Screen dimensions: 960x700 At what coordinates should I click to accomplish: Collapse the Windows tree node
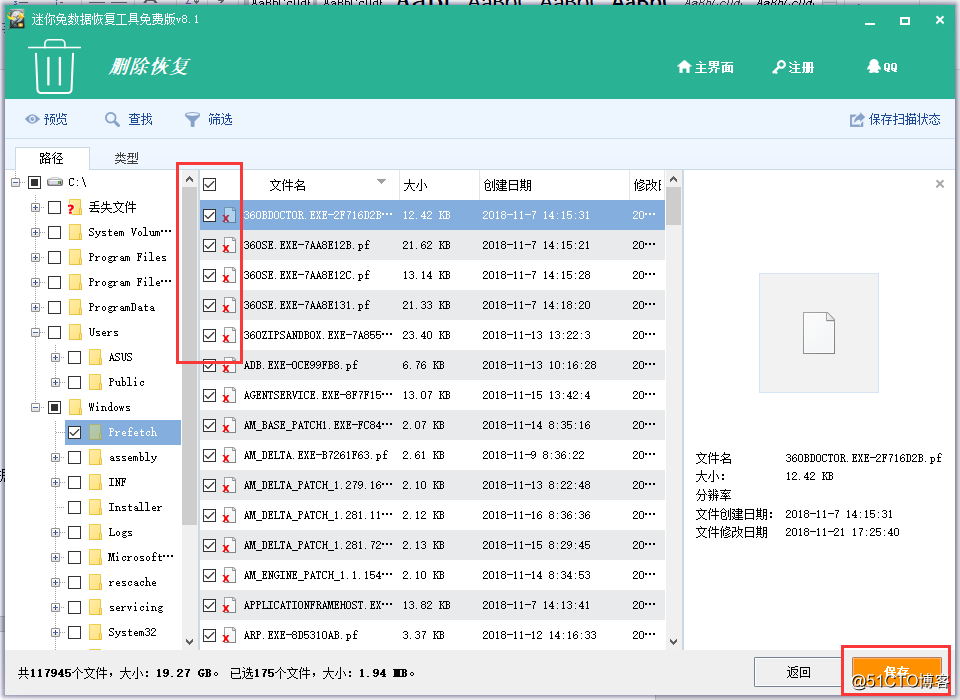click(34, 407)
